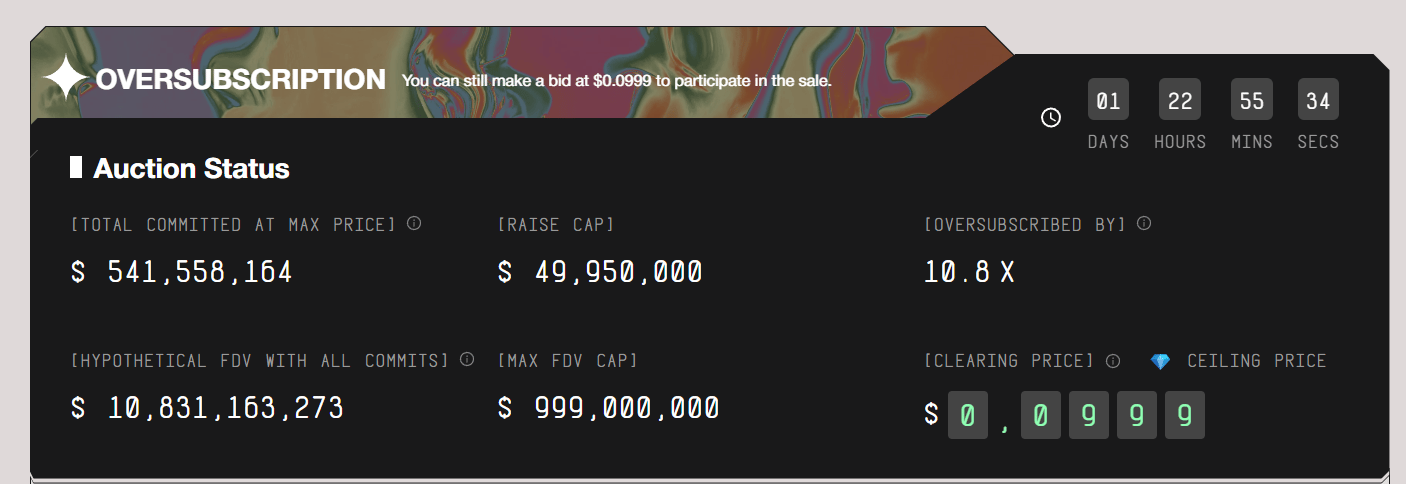Click the sparkle star icon beside OVERSUBSCRIPTION
Screen dimensions: 1406x484
tap(66, 78)
